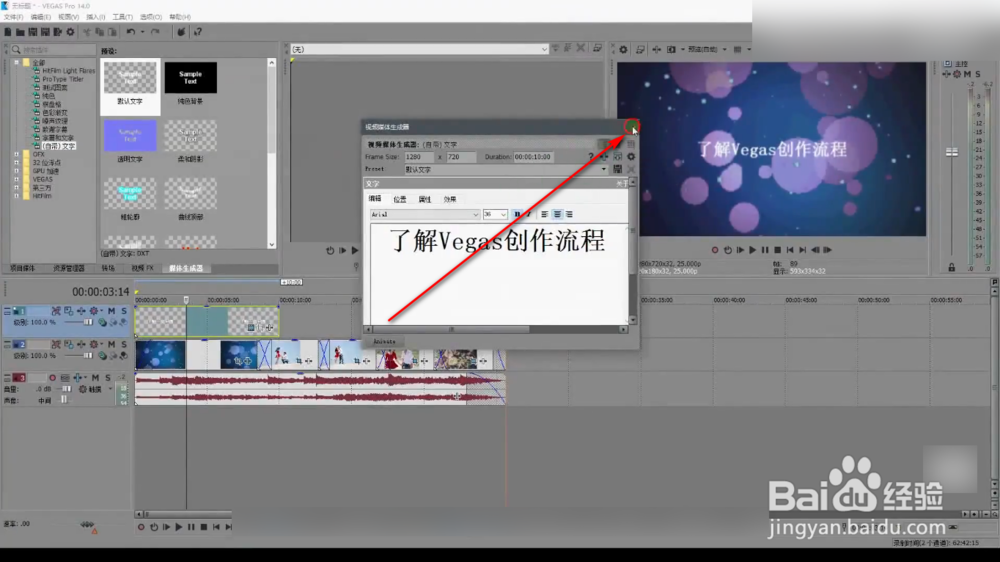This screenshot has height=562, width=1000.
Task: Click the Frame Size width field 1280
Action: click(x=419, y=157)
